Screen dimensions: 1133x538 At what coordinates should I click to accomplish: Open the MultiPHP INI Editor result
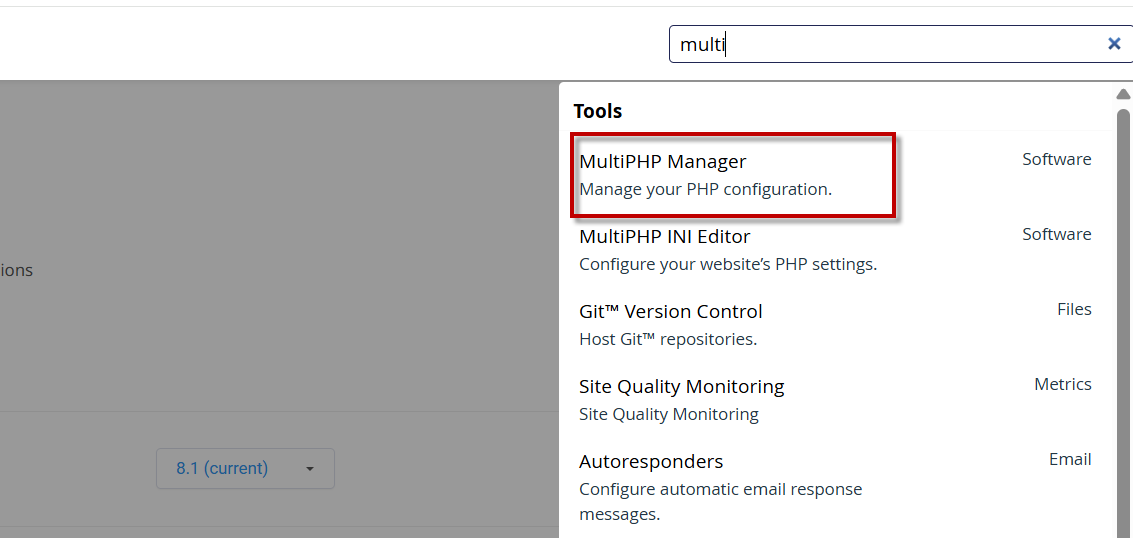coord(664,236)
